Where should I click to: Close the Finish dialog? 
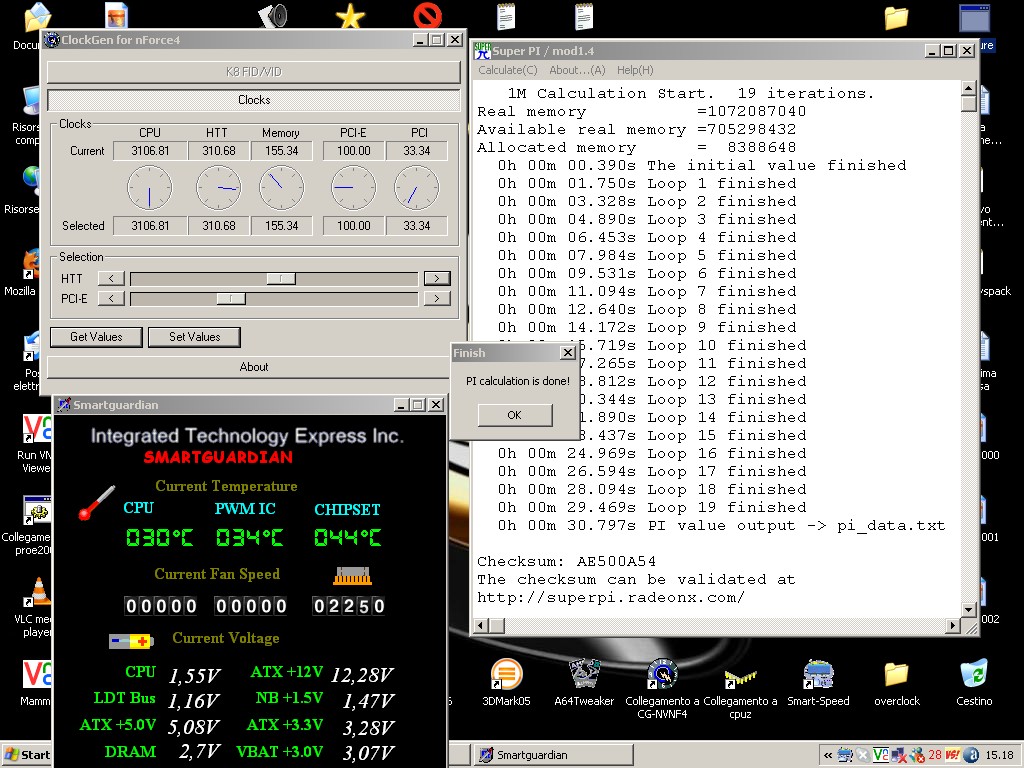[568, 353]
